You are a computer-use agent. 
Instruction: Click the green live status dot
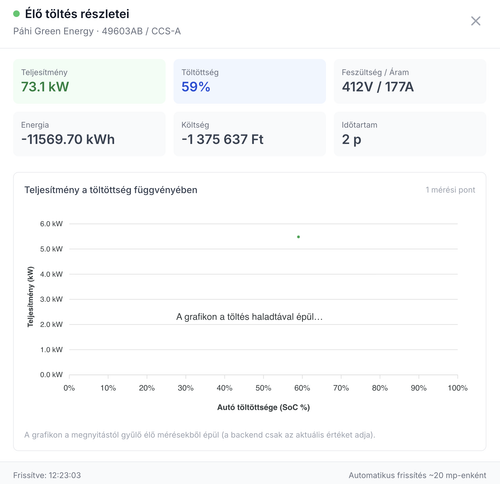coord(16,14)
